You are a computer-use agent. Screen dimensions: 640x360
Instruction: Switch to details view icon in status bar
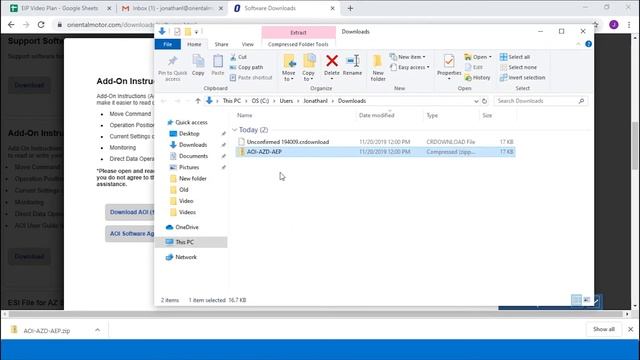click(576, 300)
